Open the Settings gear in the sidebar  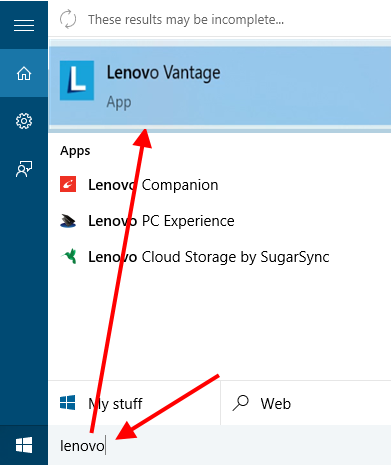[x=24, y=121]
